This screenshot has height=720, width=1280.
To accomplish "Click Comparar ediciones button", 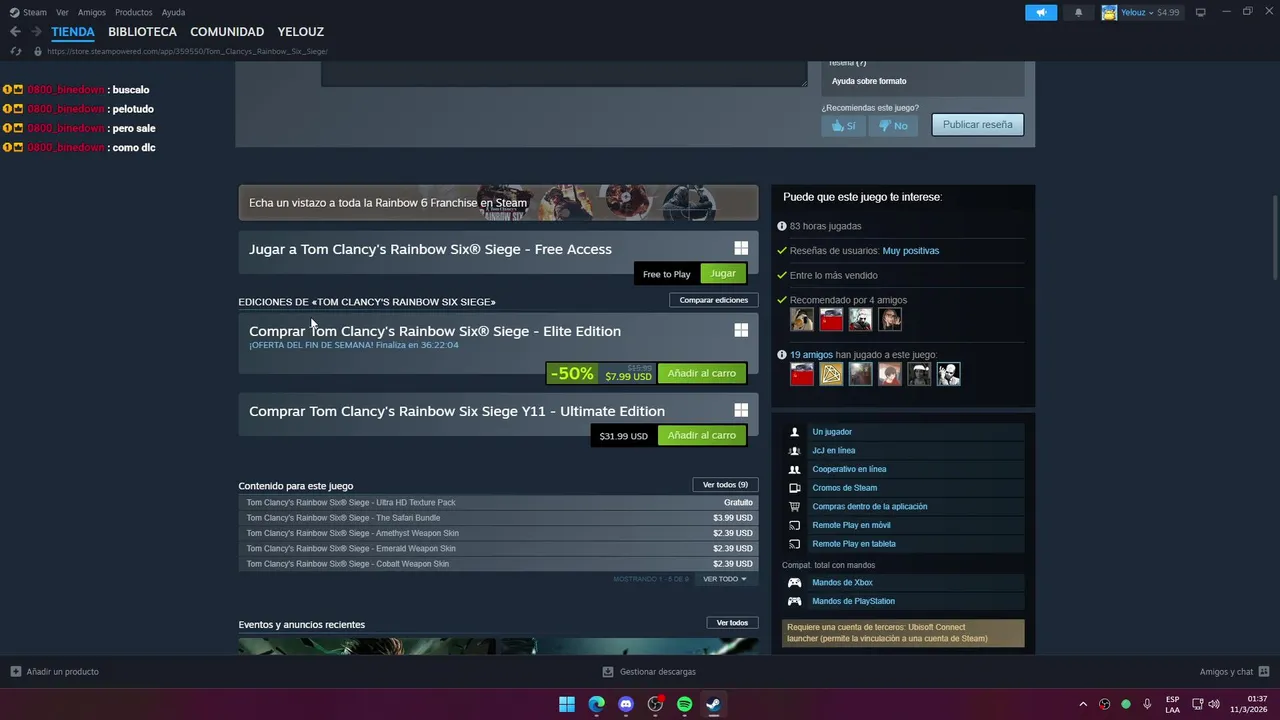I will pos(714,300).
